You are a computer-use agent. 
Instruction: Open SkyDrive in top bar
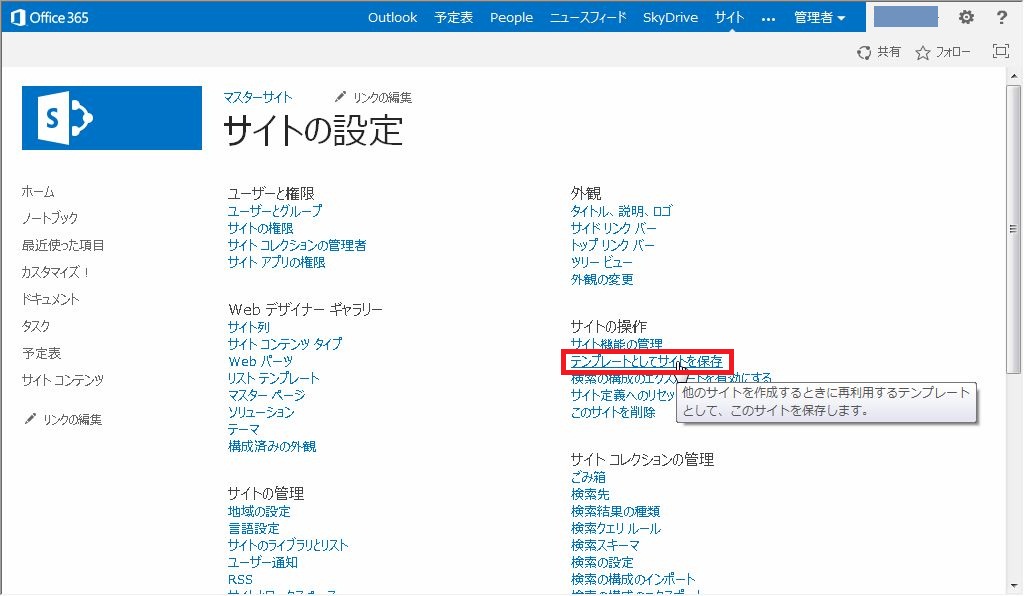pyautogui.click(x=670, y=18)
